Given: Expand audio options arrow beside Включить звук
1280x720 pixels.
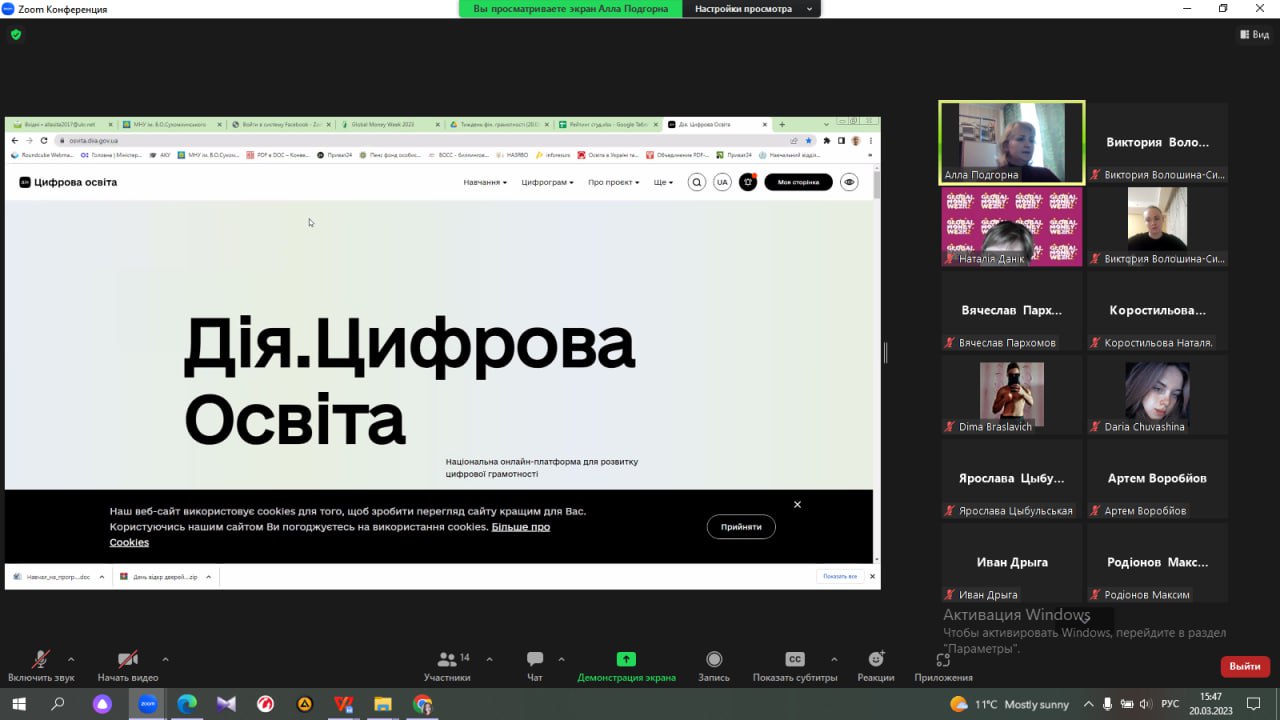Looking at the screenshot, I should (71, 659).
